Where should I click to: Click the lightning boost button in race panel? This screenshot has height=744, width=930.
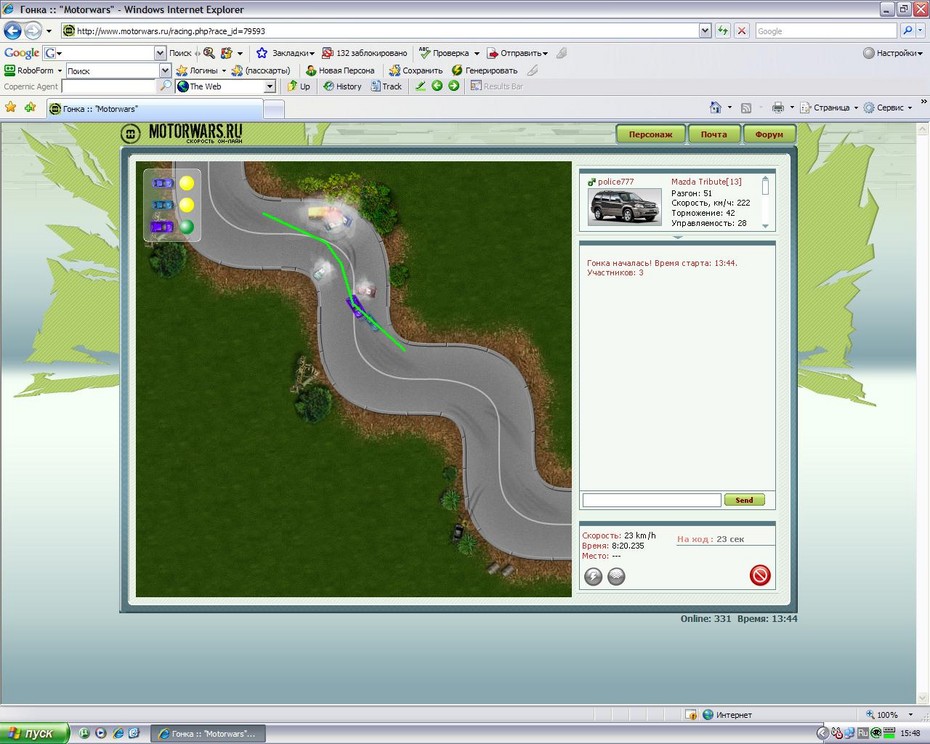pyautogui.click(x=593, y=576)
